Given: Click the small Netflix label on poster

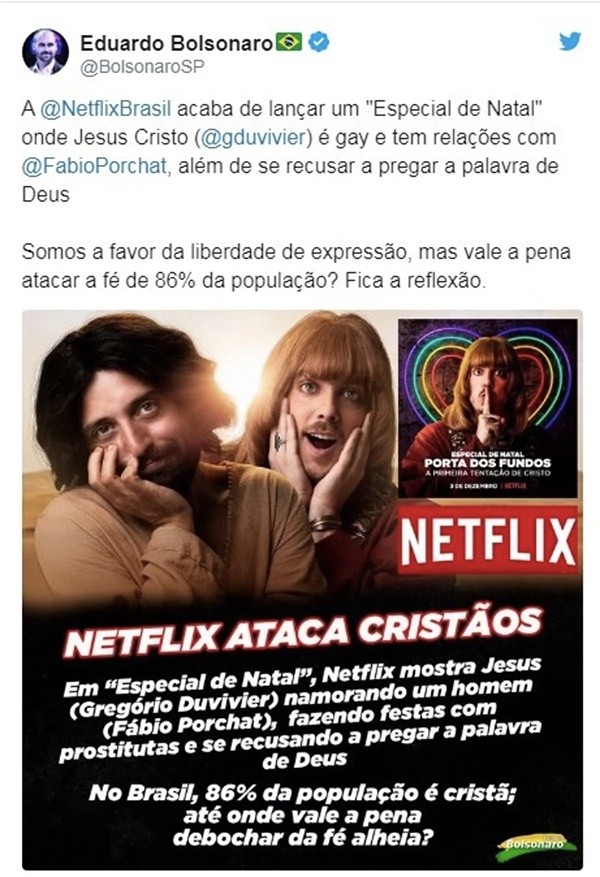Looking at the screenshot, I should (x=516, y=486).
